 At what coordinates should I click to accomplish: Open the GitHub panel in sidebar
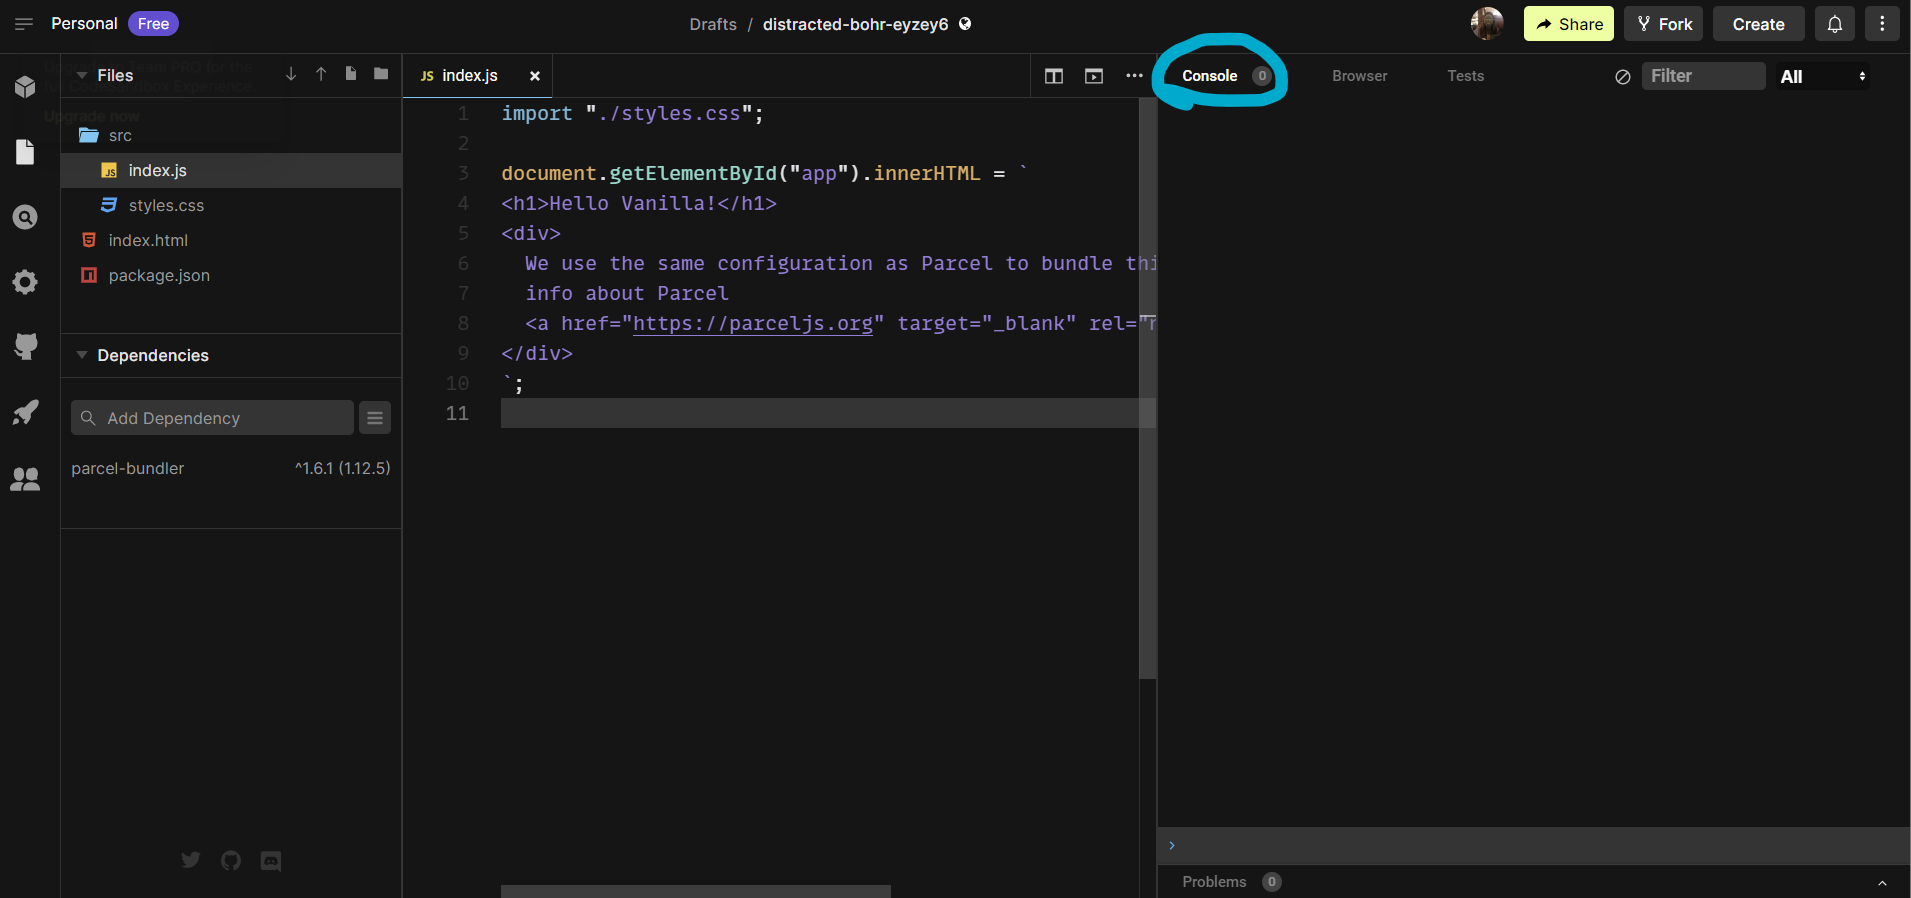point(25,347)
